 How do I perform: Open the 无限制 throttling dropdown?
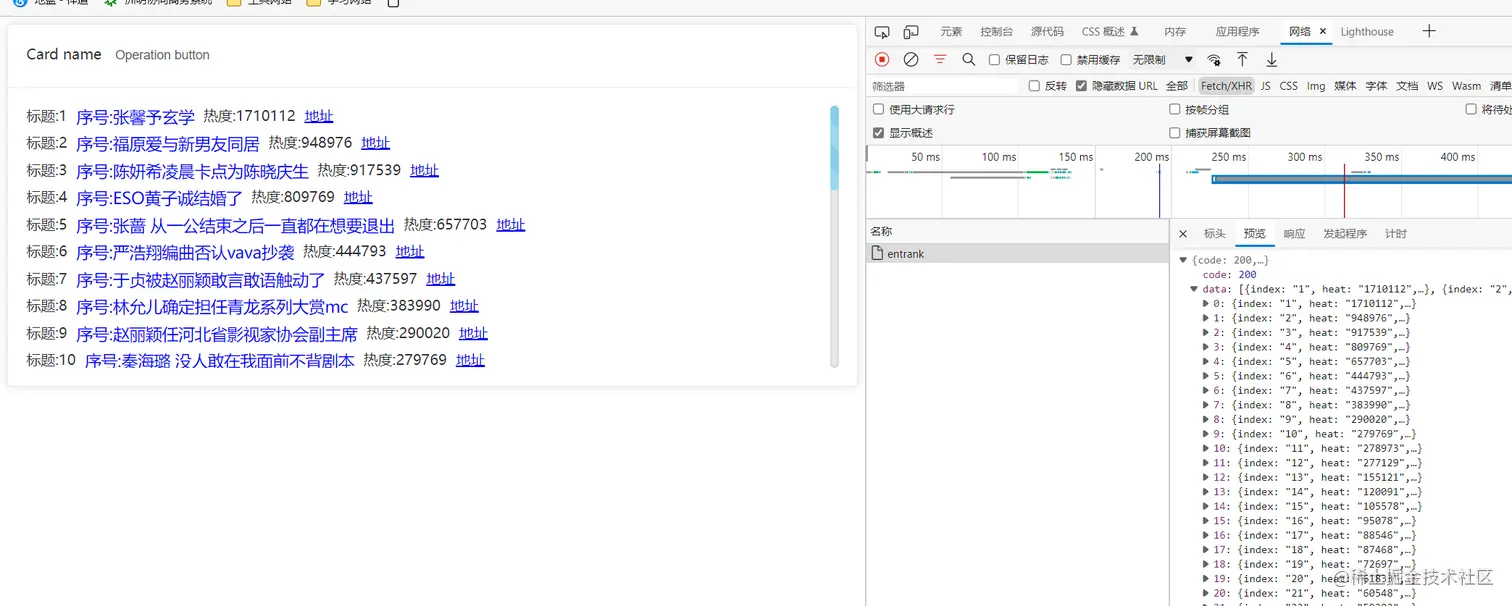[1163, 60]
